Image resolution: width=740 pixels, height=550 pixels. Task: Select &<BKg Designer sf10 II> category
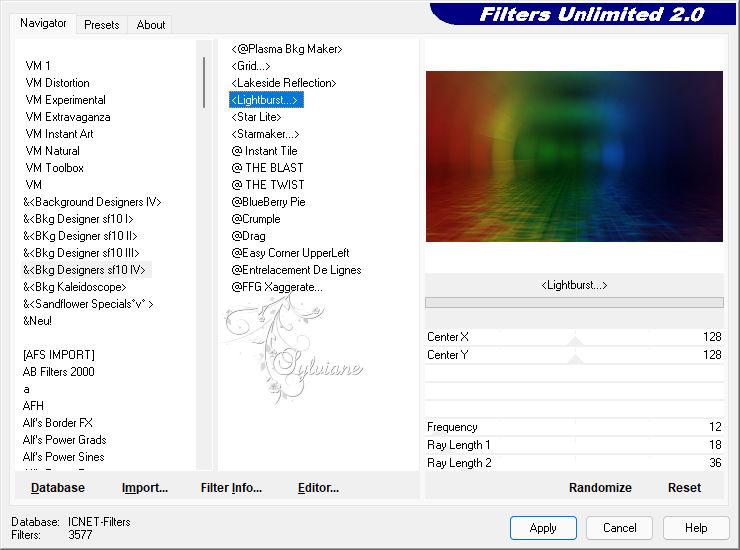point(80,236)
